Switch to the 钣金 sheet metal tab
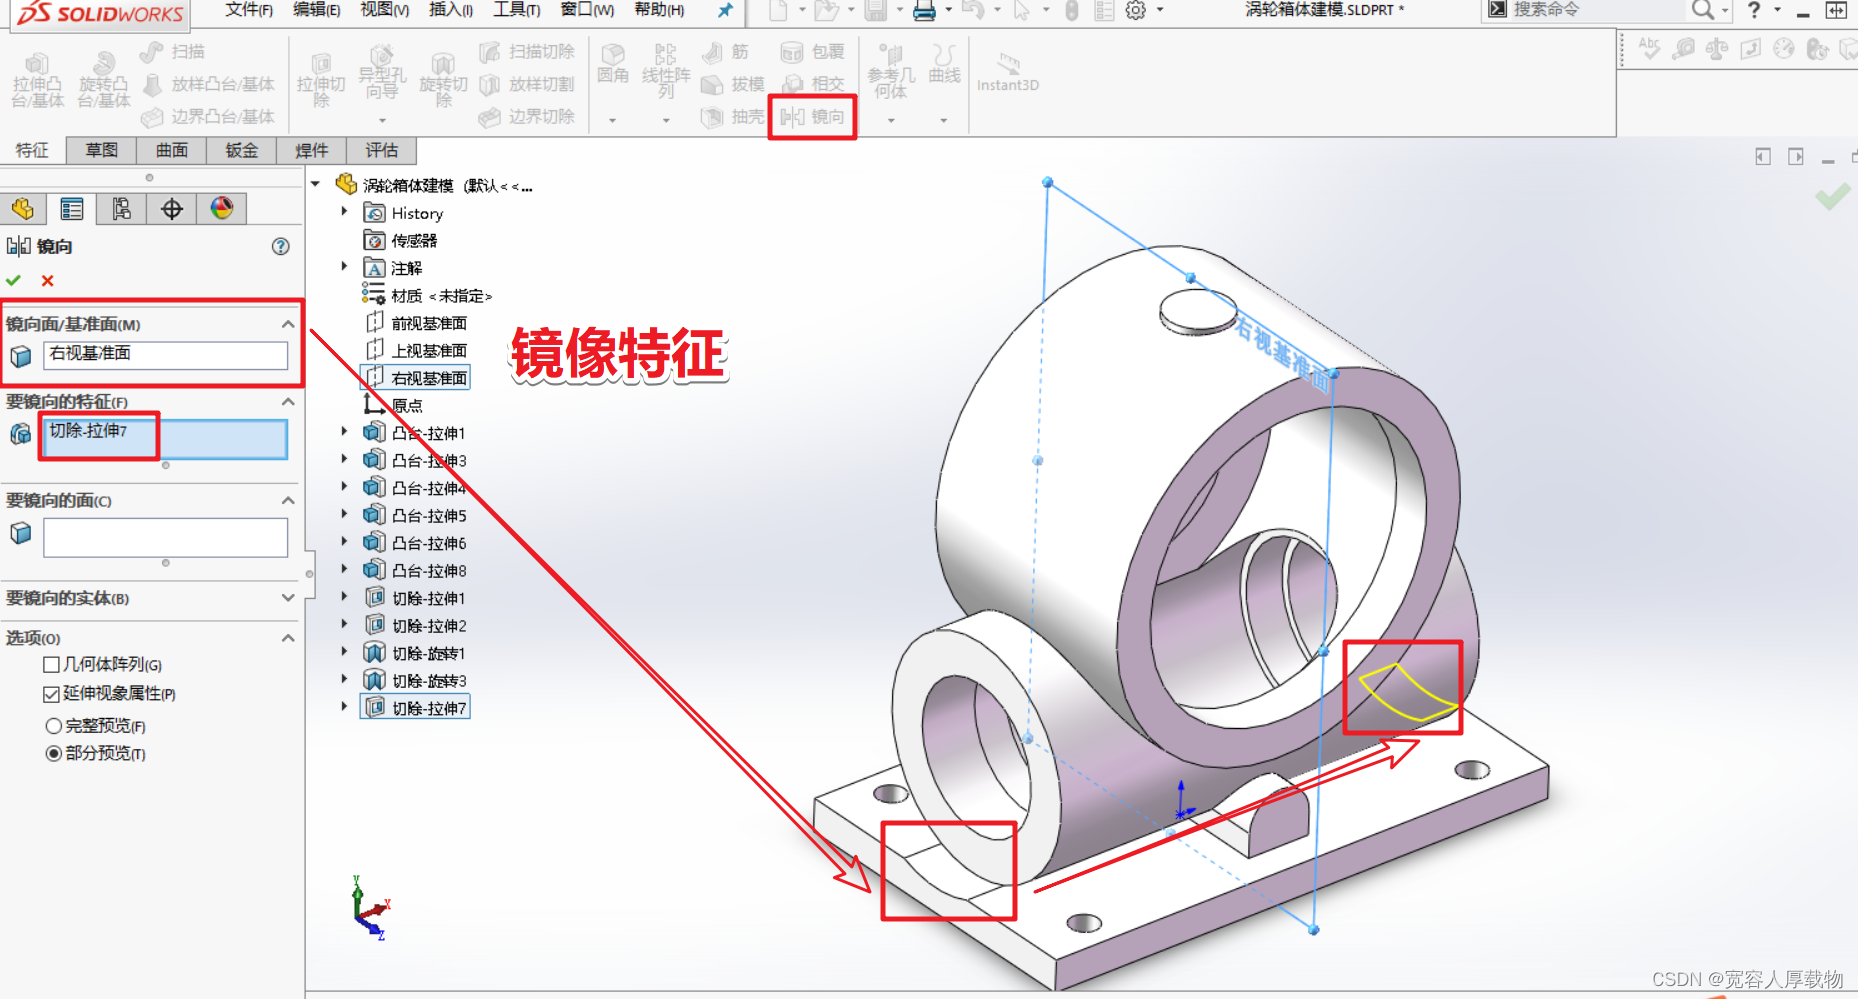Image resolution: width=1858 pixels, height=999 pixels. tap(242, 150)
